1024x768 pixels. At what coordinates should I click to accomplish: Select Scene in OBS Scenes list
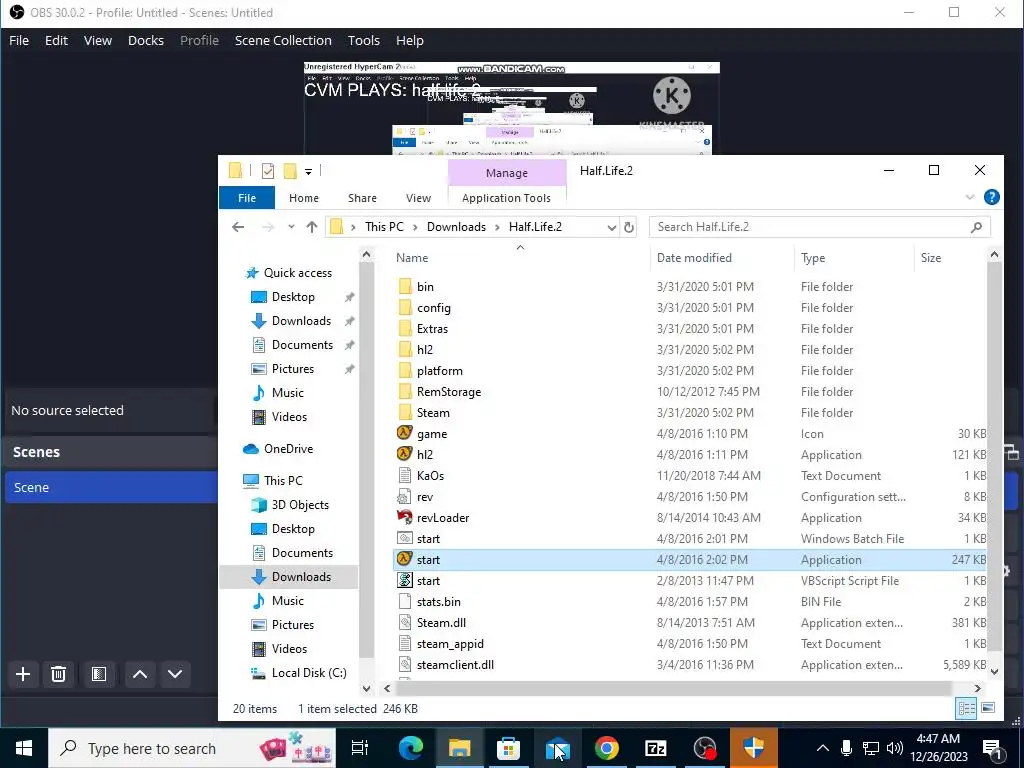111,488
